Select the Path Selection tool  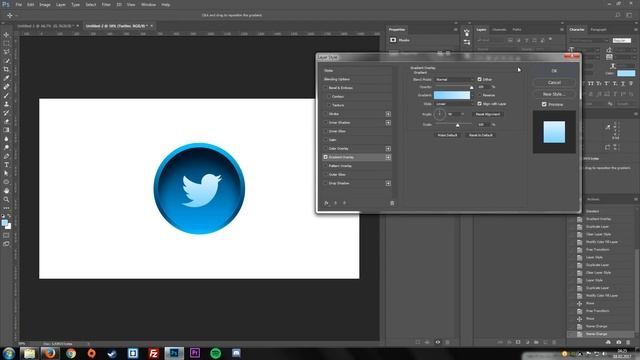pos(6,173)
